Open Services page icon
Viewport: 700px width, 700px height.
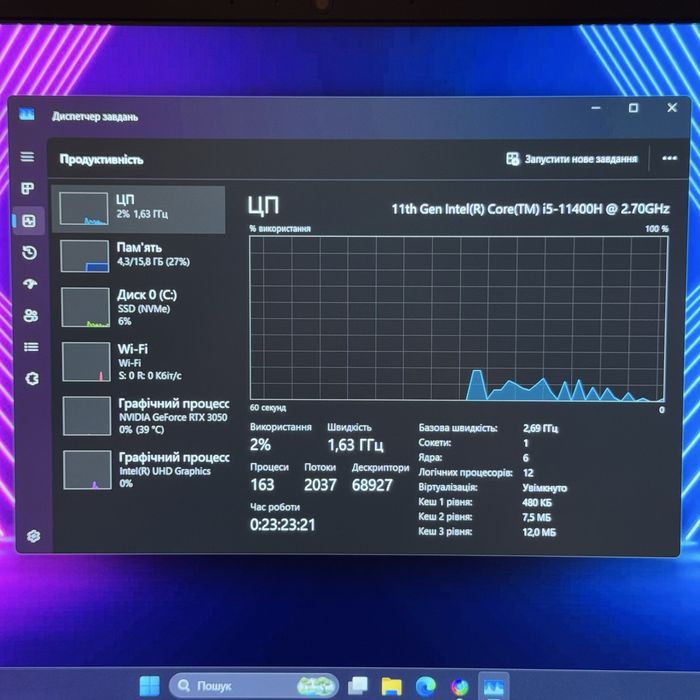pos(32,379)
